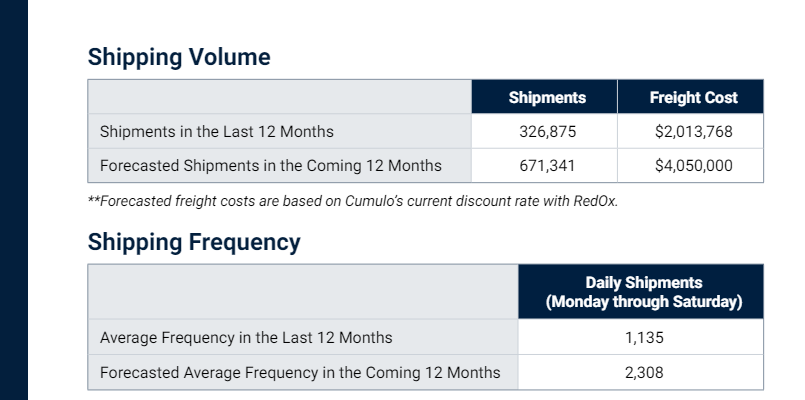Viewport: 805px width, 400px height.
Task: Click the empty header cell in Shipping Frequency table
Action: 303,292
